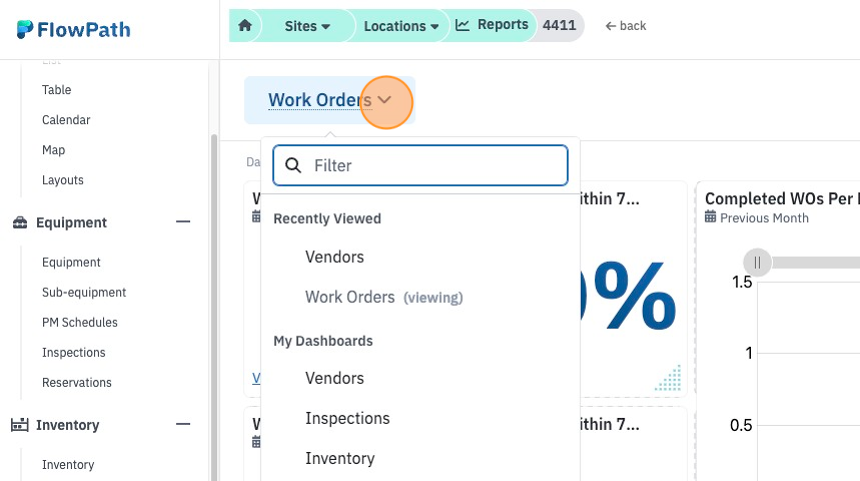Screen dimensions: 860x481
Task: Open the Locations dropdown
Action: 401,26
